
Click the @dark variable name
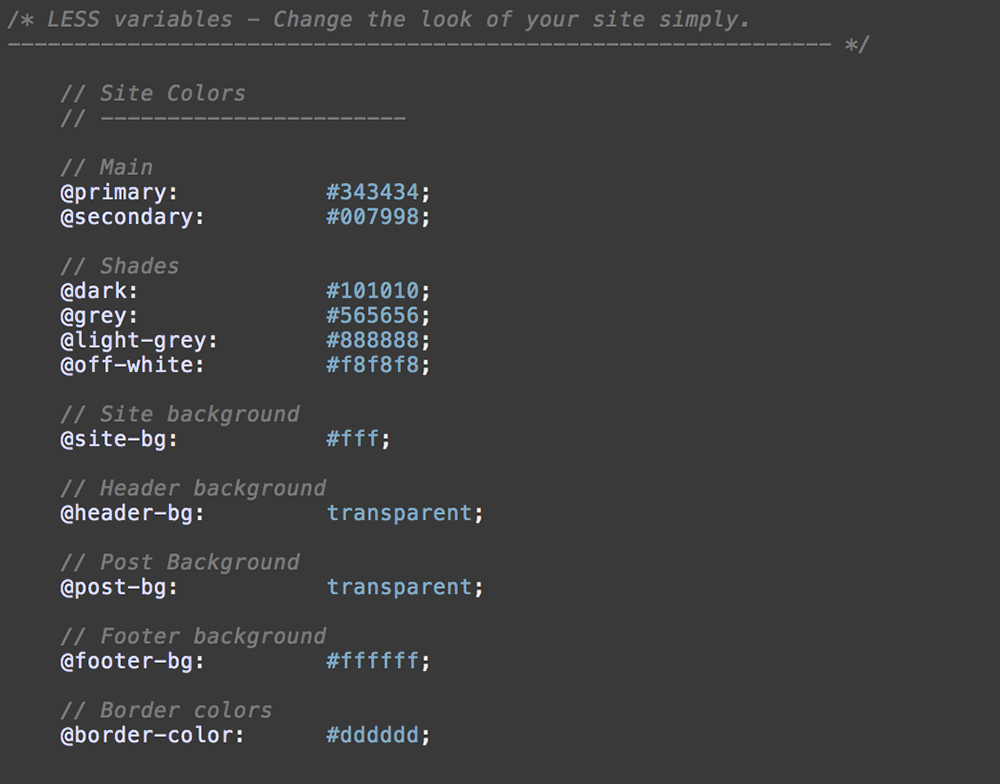pyautogui.click(x=98, y=291)
